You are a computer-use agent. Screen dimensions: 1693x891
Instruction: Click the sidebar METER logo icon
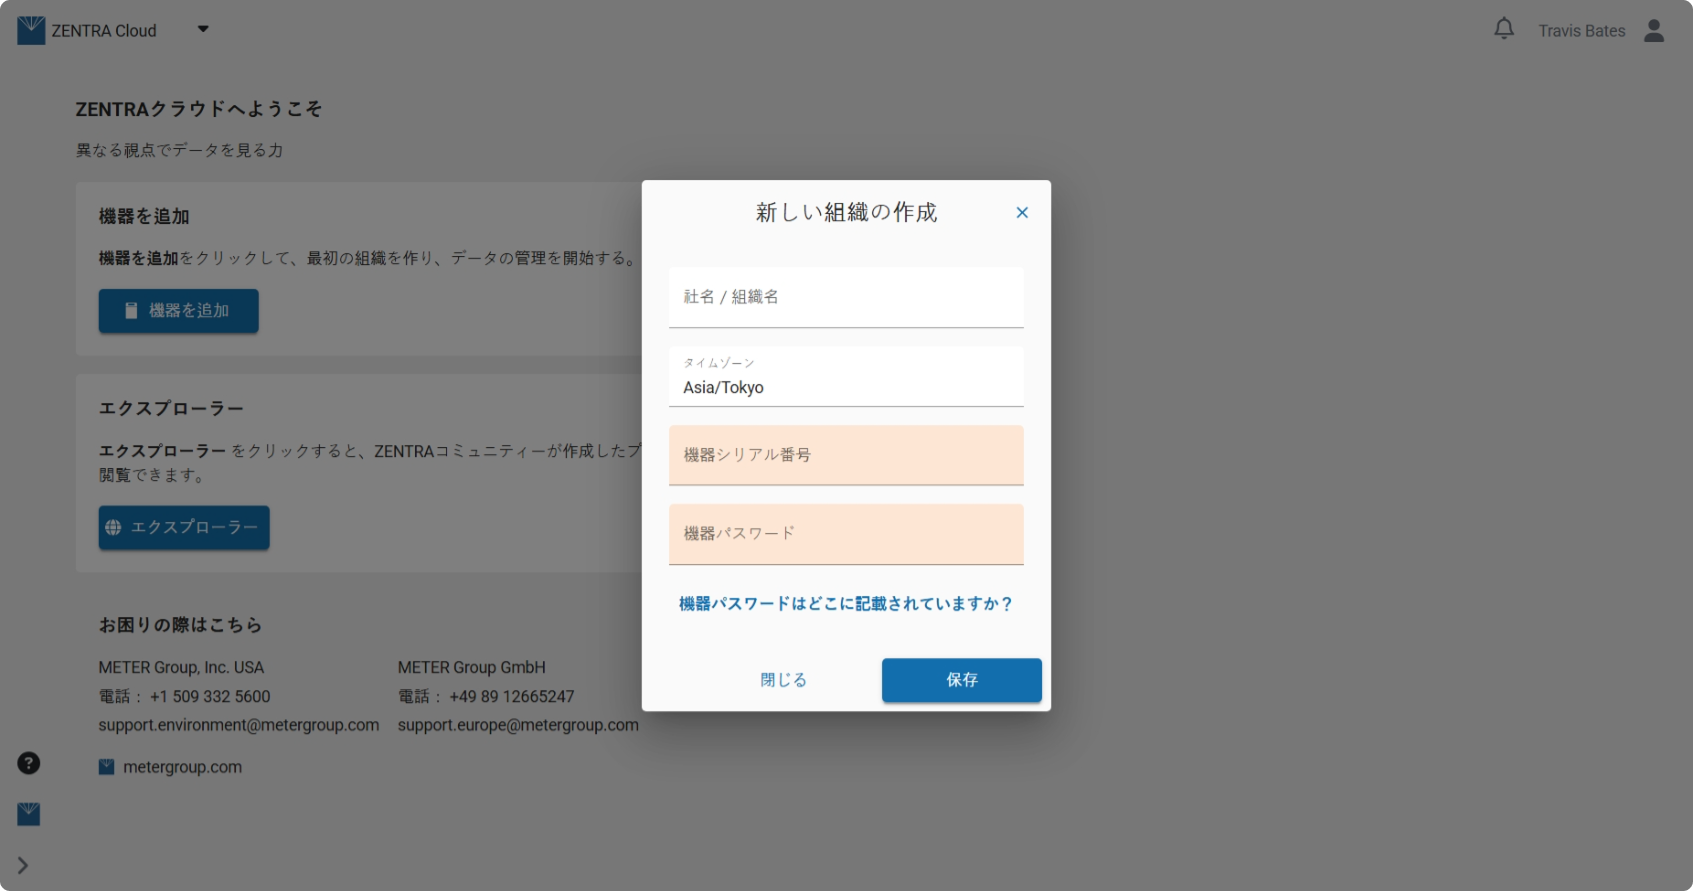29,814
